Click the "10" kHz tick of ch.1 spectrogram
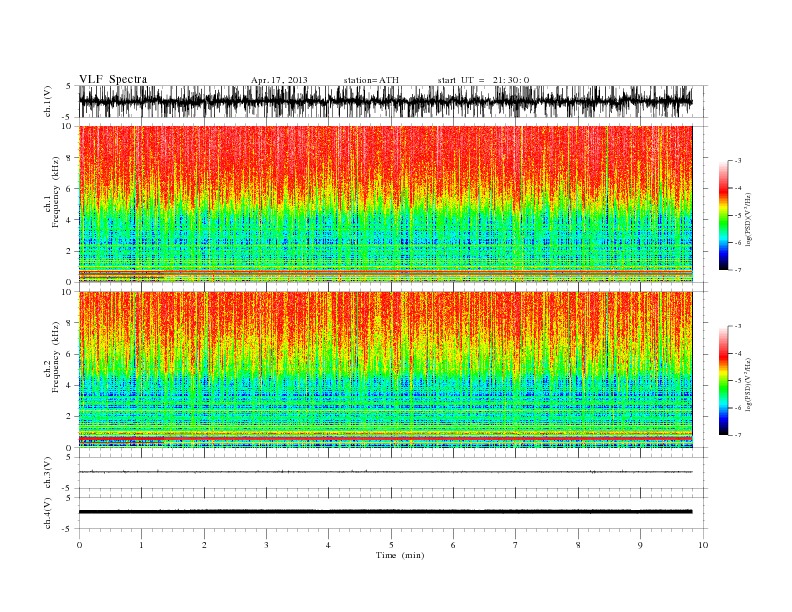792x612 pixels. click(68, 126)
